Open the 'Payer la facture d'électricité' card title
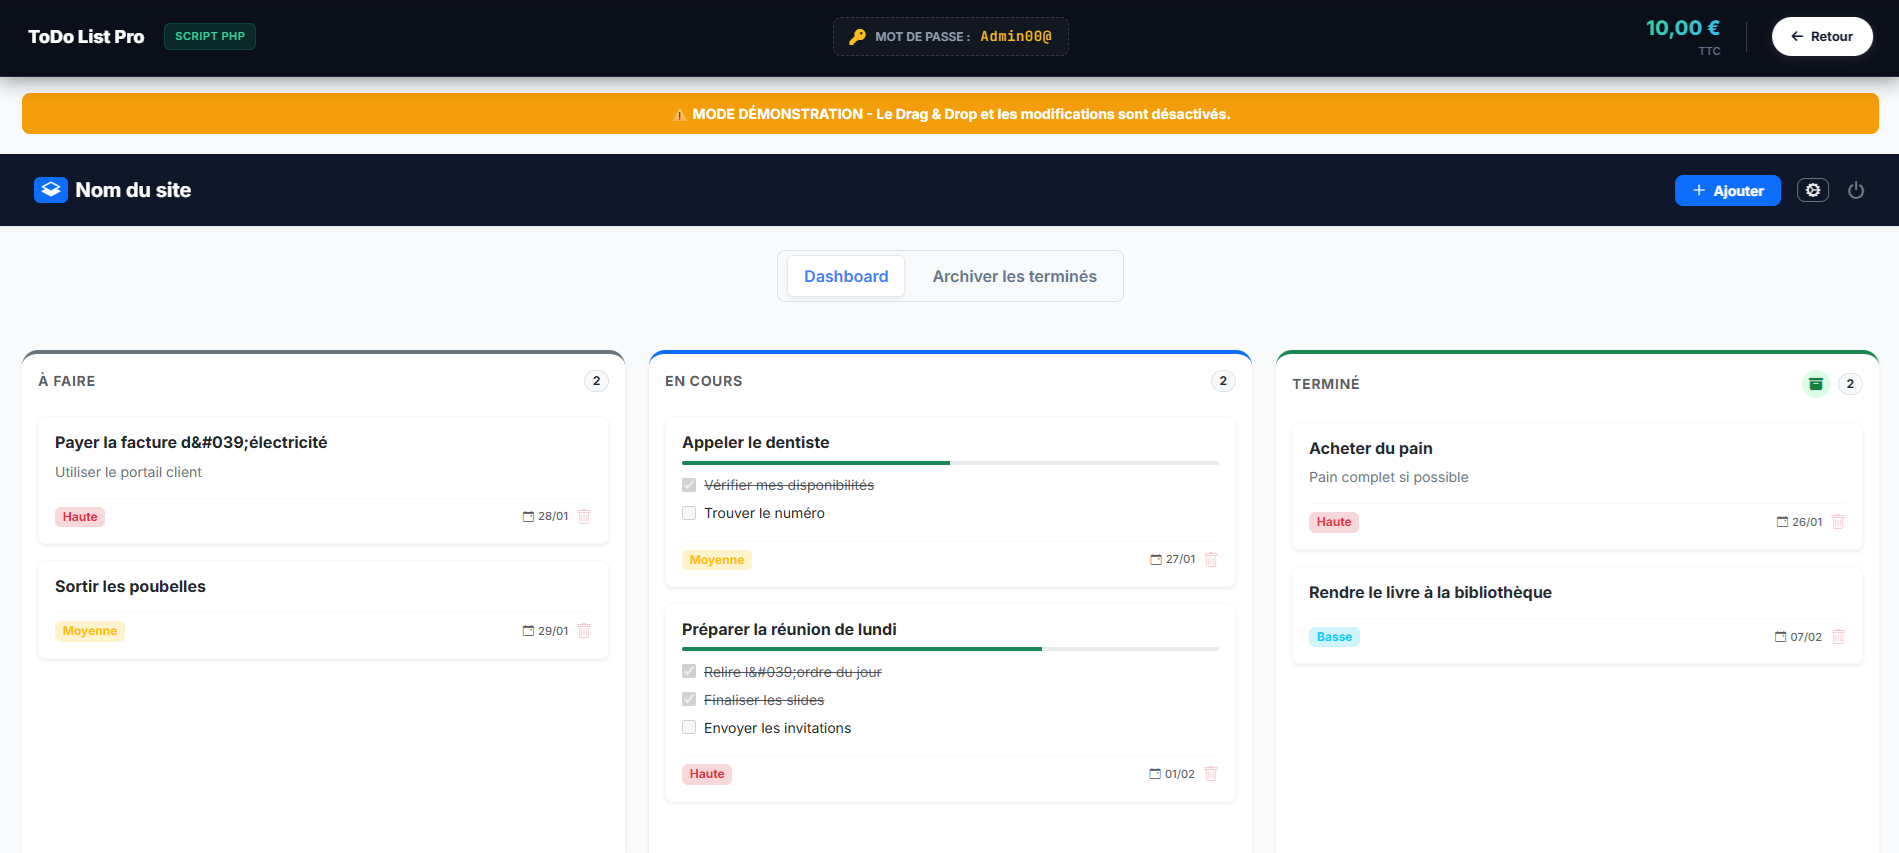 click(191, 443)
